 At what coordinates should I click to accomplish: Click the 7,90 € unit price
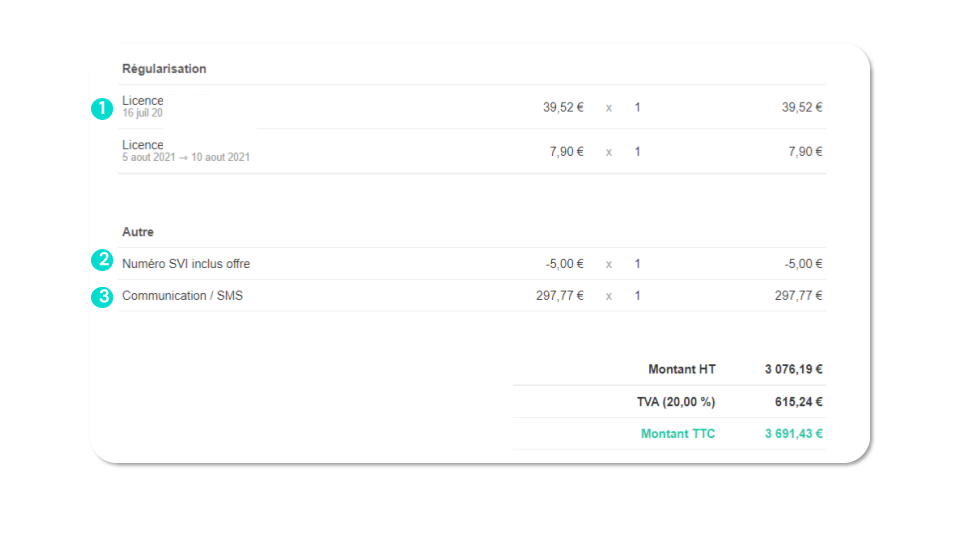coord(567,152)
